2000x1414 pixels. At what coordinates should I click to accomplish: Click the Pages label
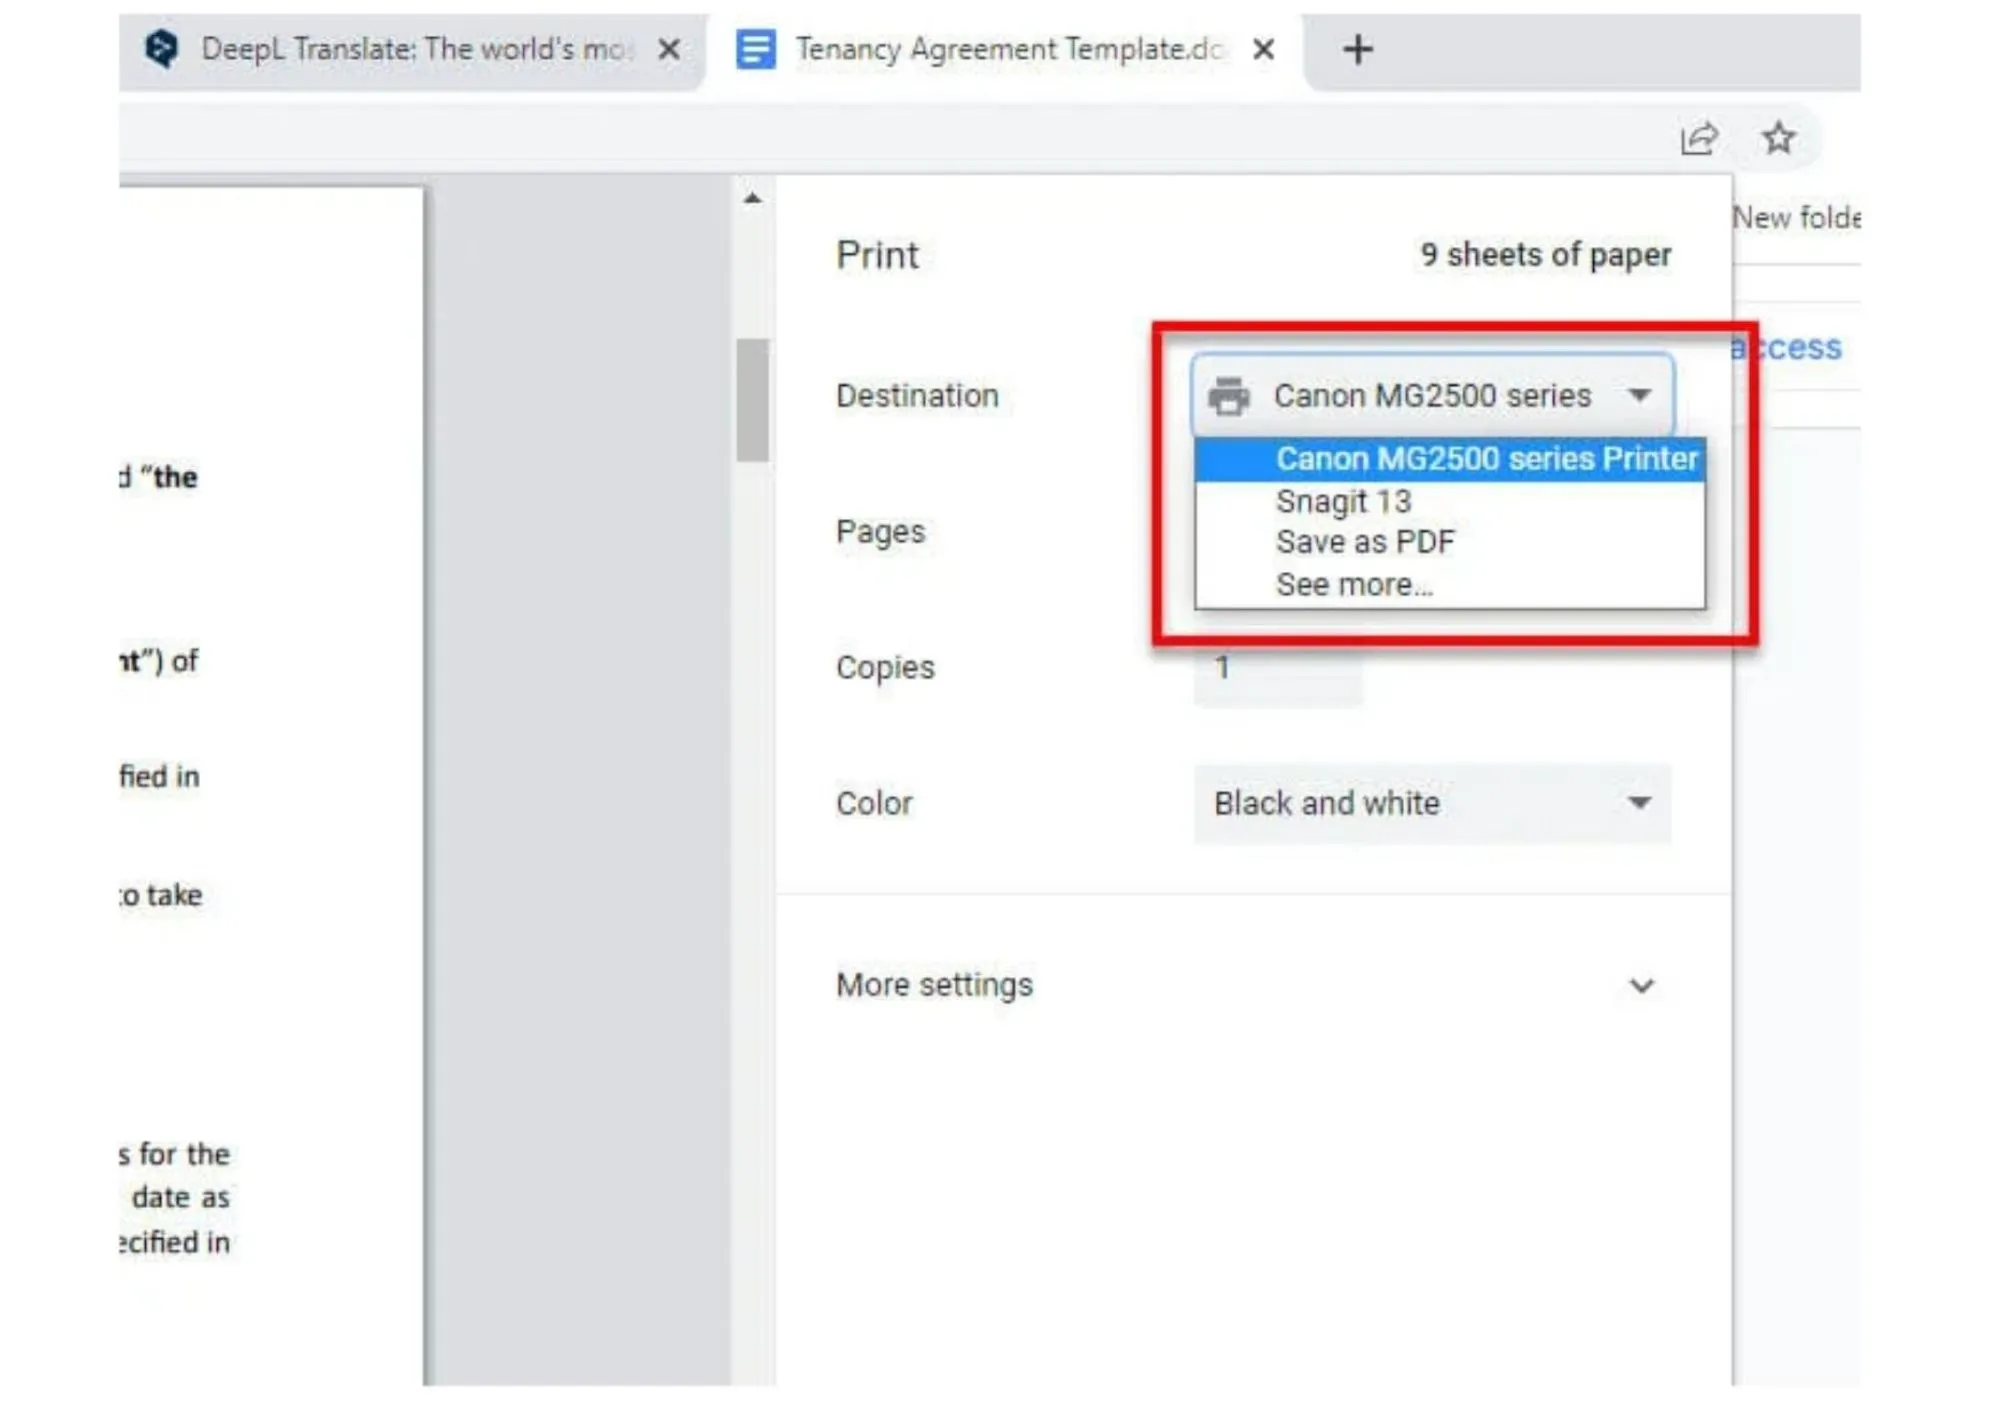point(880,532)
